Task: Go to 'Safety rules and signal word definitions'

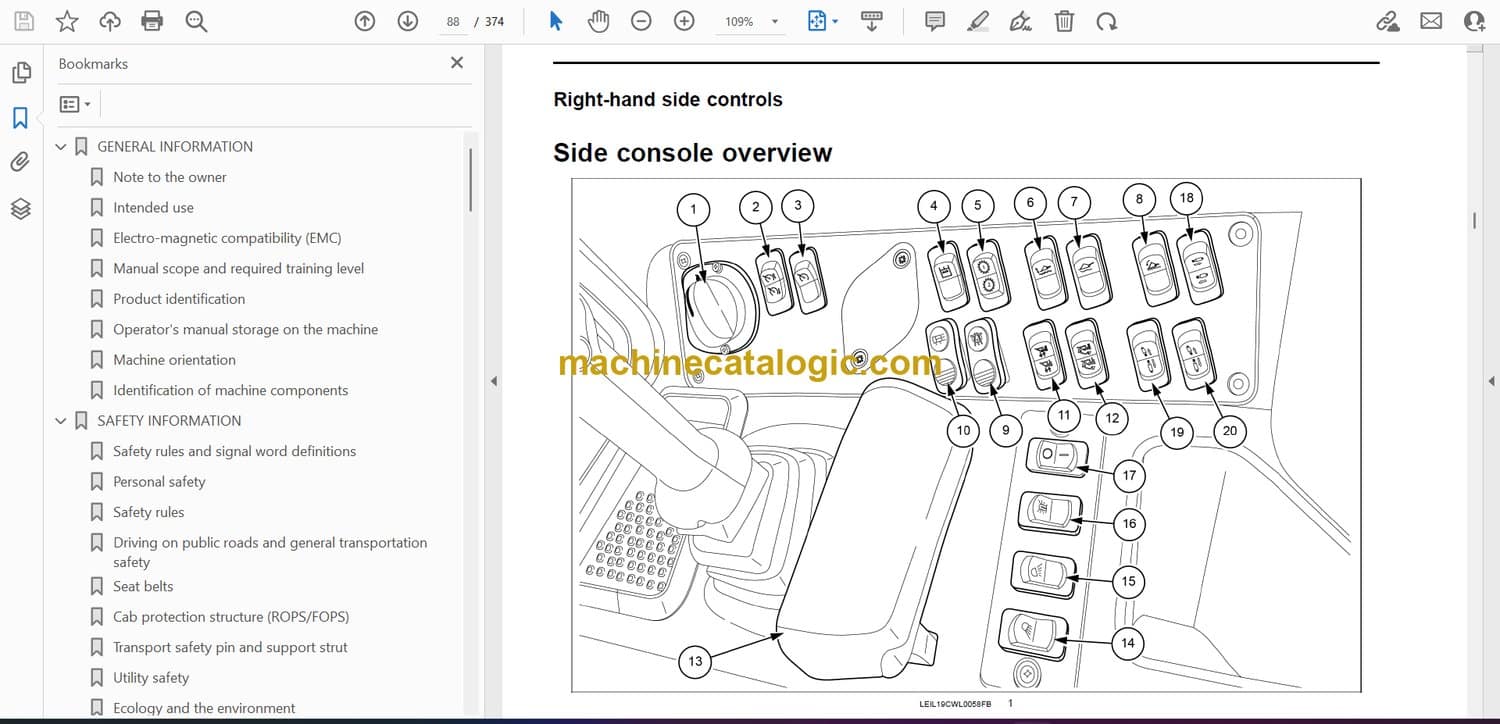Action: [x=234, y=451]
